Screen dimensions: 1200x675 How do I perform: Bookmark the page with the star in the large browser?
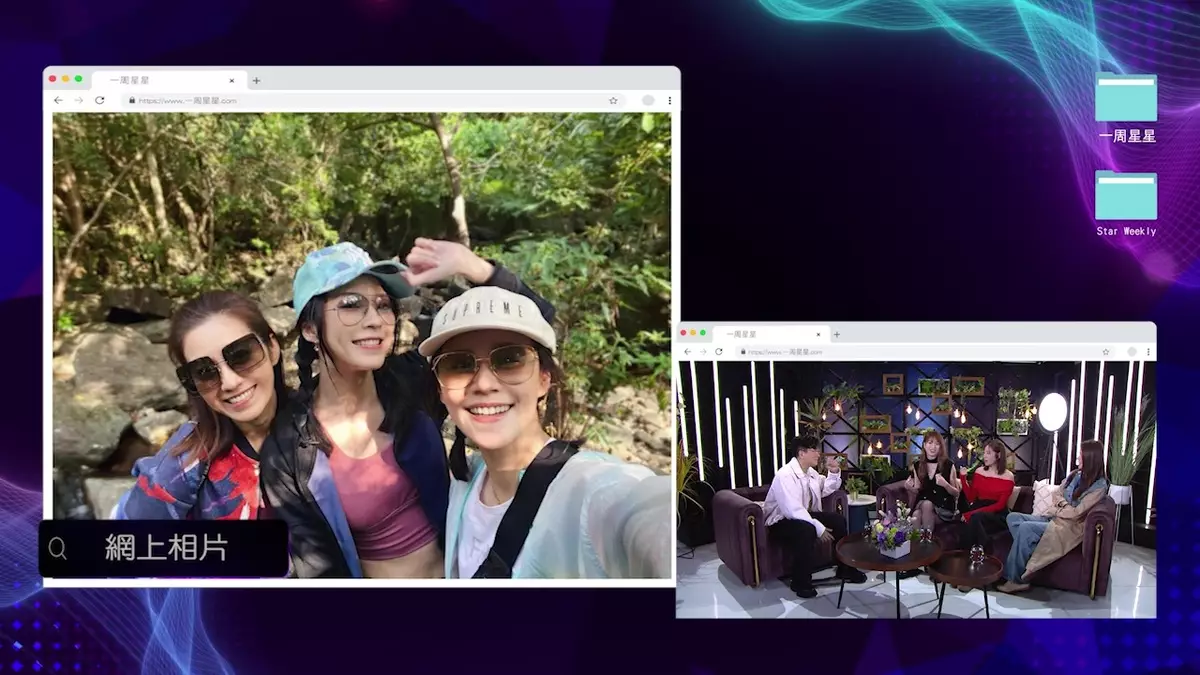pos(613,101)
